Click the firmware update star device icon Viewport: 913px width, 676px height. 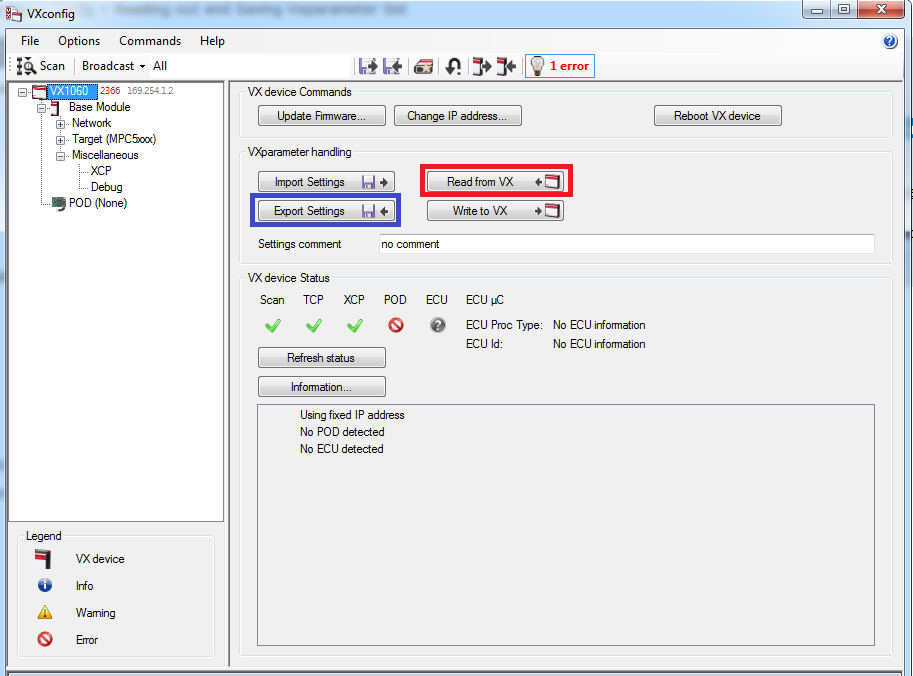tap(423, 66)
